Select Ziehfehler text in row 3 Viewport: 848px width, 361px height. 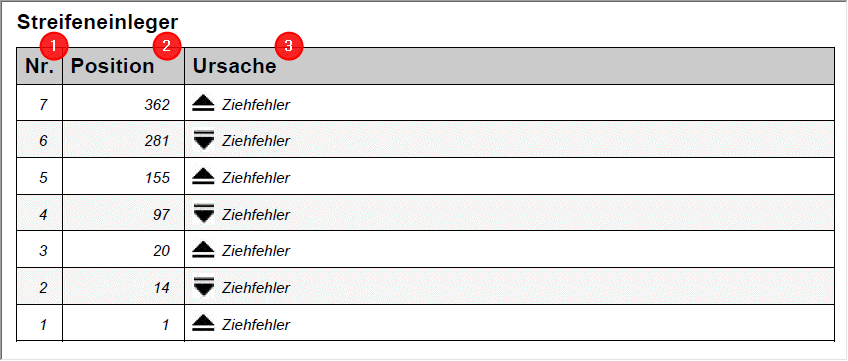[x=256, y=251]
